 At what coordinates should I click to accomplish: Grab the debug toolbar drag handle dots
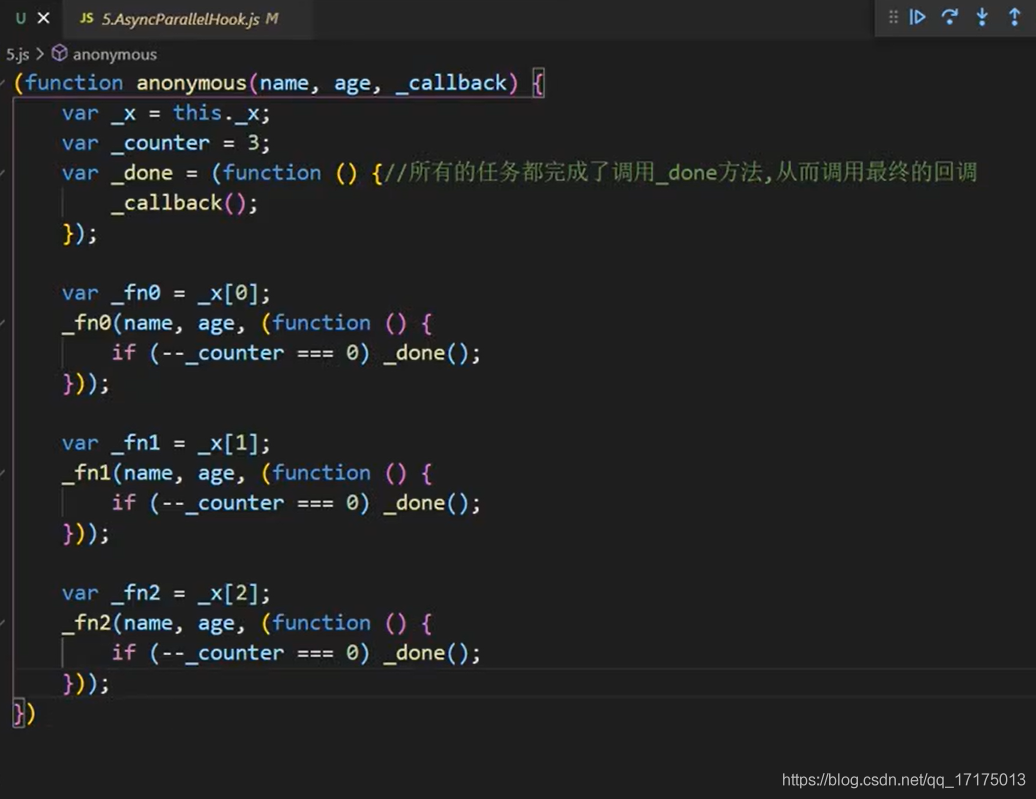[892, 17]
